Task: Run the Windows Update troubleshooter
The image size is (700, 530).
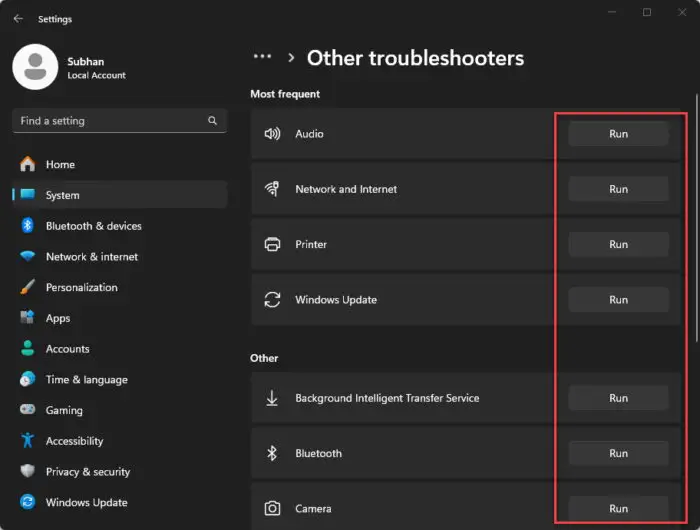Action: [618, 300]
